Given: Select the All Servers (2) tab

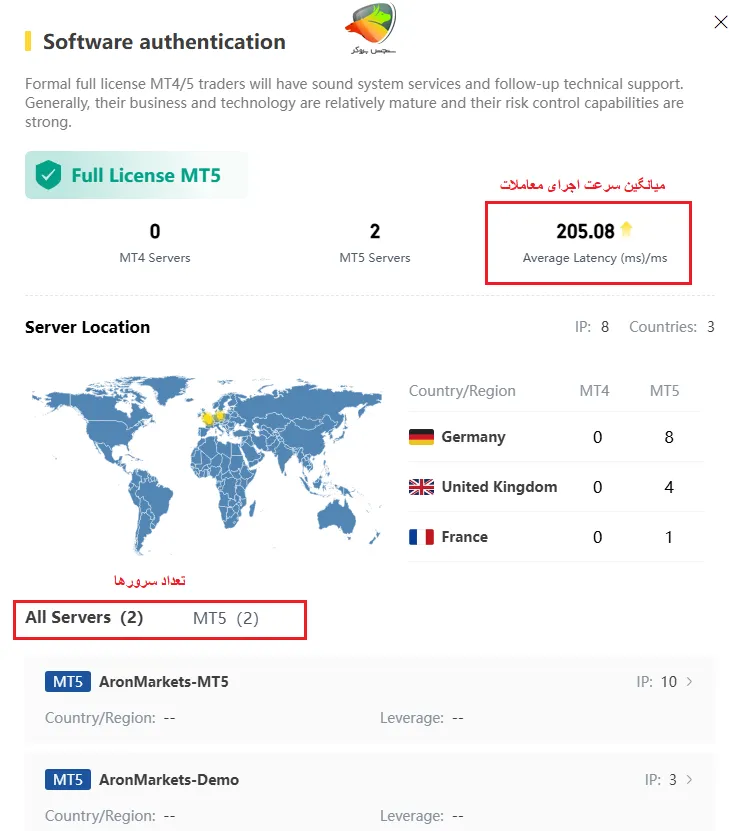Looking at the screenshot, I should coord(84,618).
